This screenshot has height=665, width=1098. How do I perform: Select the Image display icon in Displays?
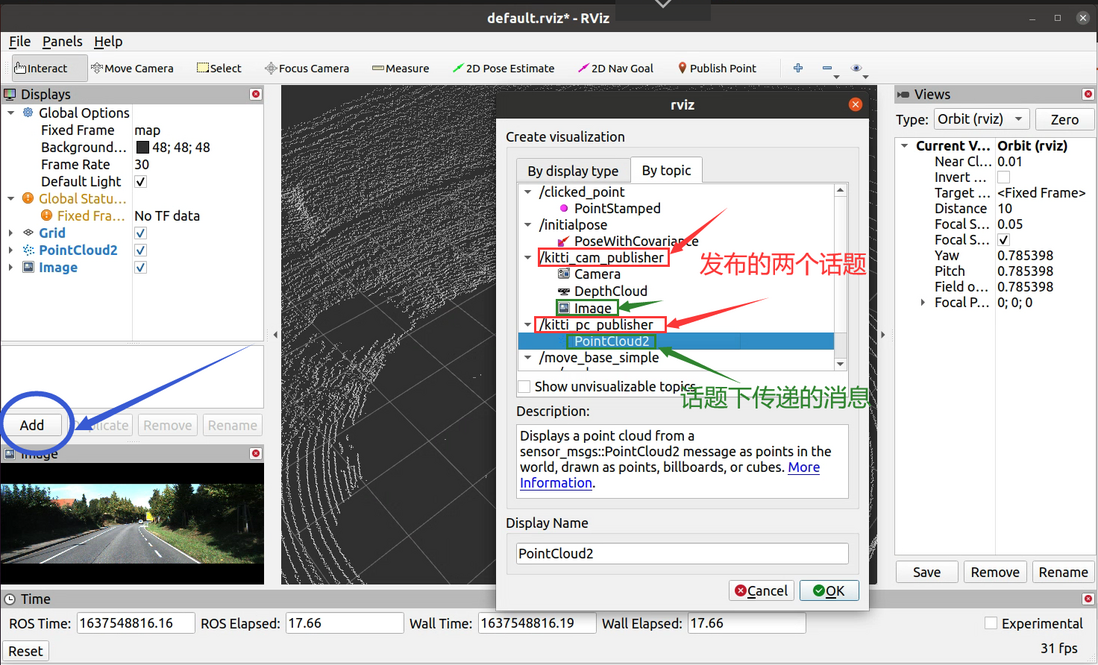click(28, 267)
